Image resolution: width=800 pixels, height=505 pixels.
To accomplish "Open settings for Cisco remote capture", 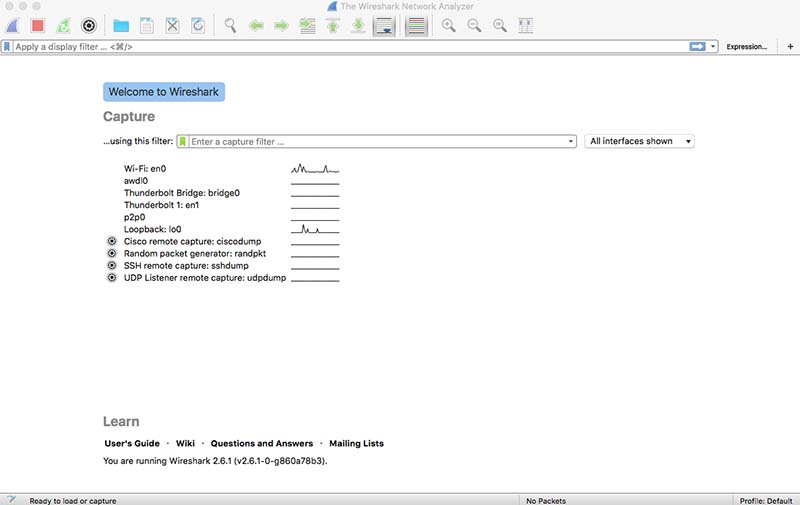I will point(112,242).
